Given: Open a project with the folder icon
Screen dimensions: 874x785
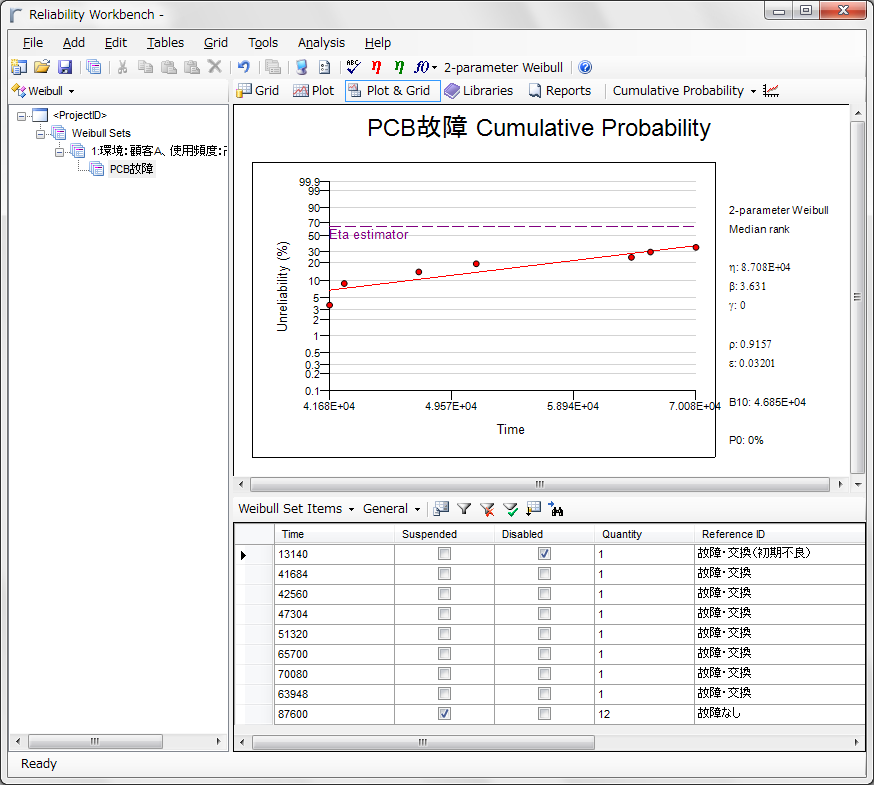Looking at the screenshot, I should click(42, 67).
